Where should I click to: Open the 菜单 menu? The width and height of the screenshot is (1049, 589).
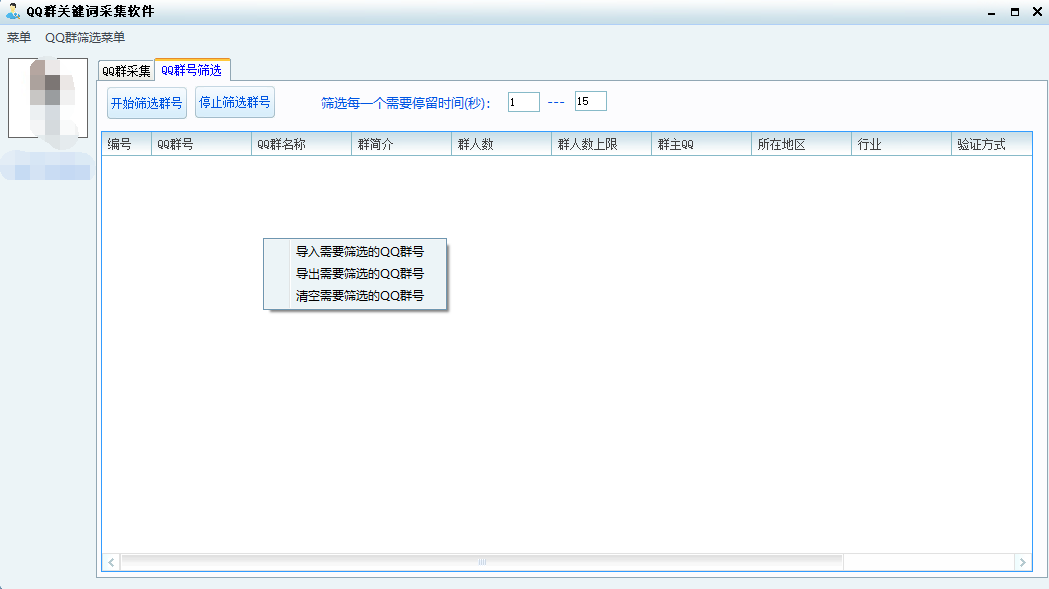[x=19, y=37]
